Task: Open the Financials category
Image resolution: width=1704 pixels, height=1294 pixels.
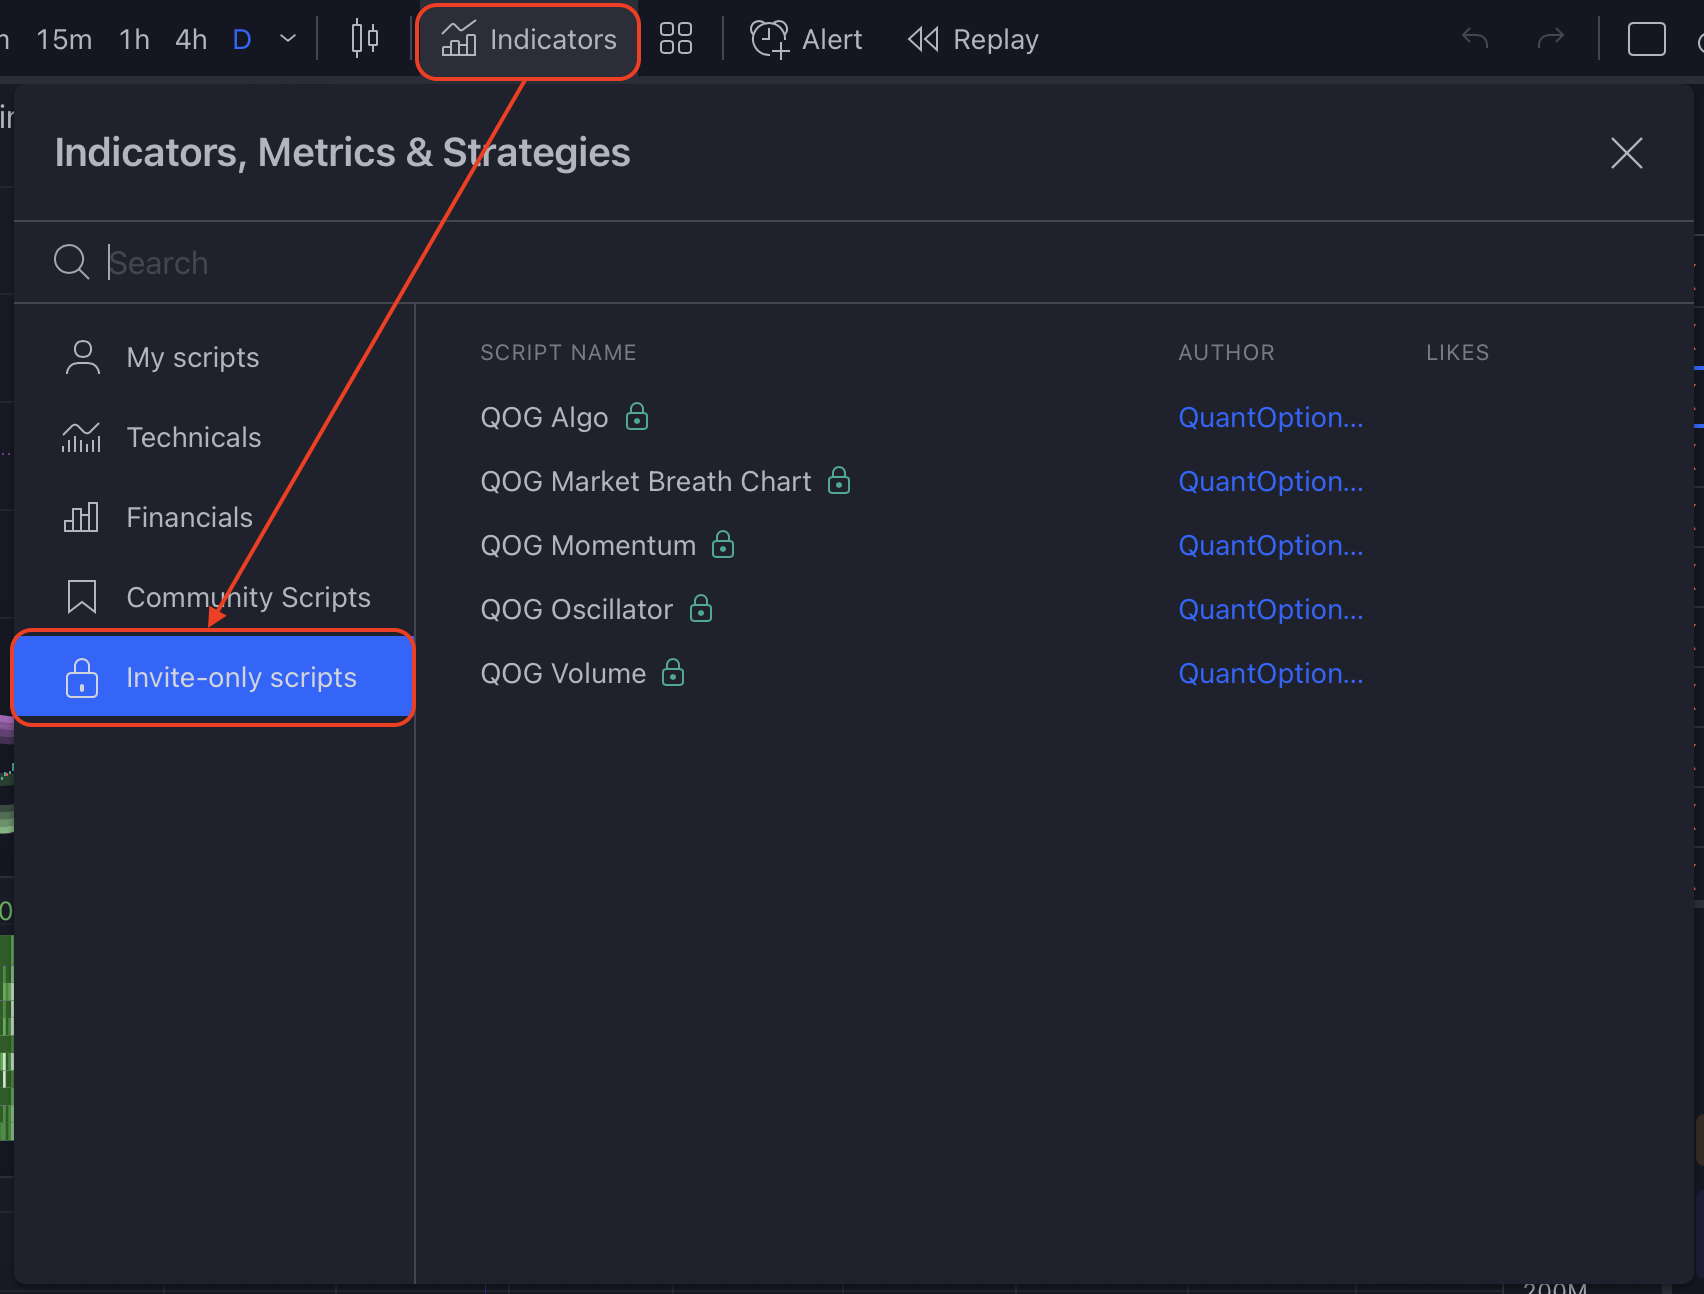Action: [x=190, y=518]
